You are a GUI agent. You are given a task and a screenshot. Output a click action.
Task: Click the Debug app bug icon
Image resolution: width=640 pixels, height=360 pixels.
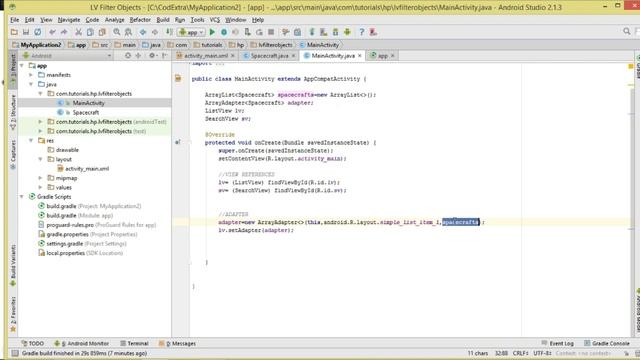point(224,32)
